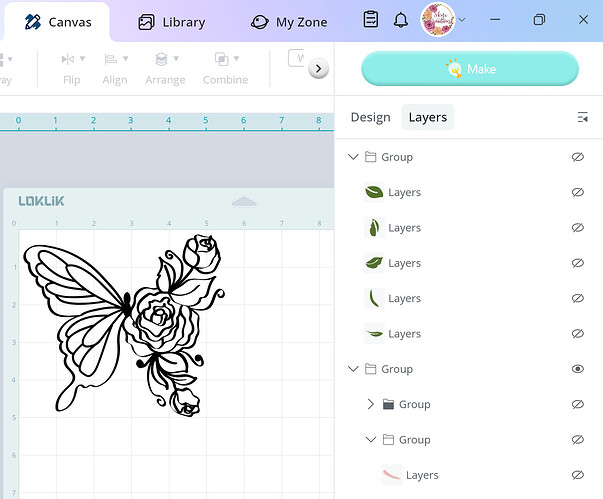Toggle visibility of the expanded nested Group
This screenshot has width=603, height=499.
[x=578, y=439]
